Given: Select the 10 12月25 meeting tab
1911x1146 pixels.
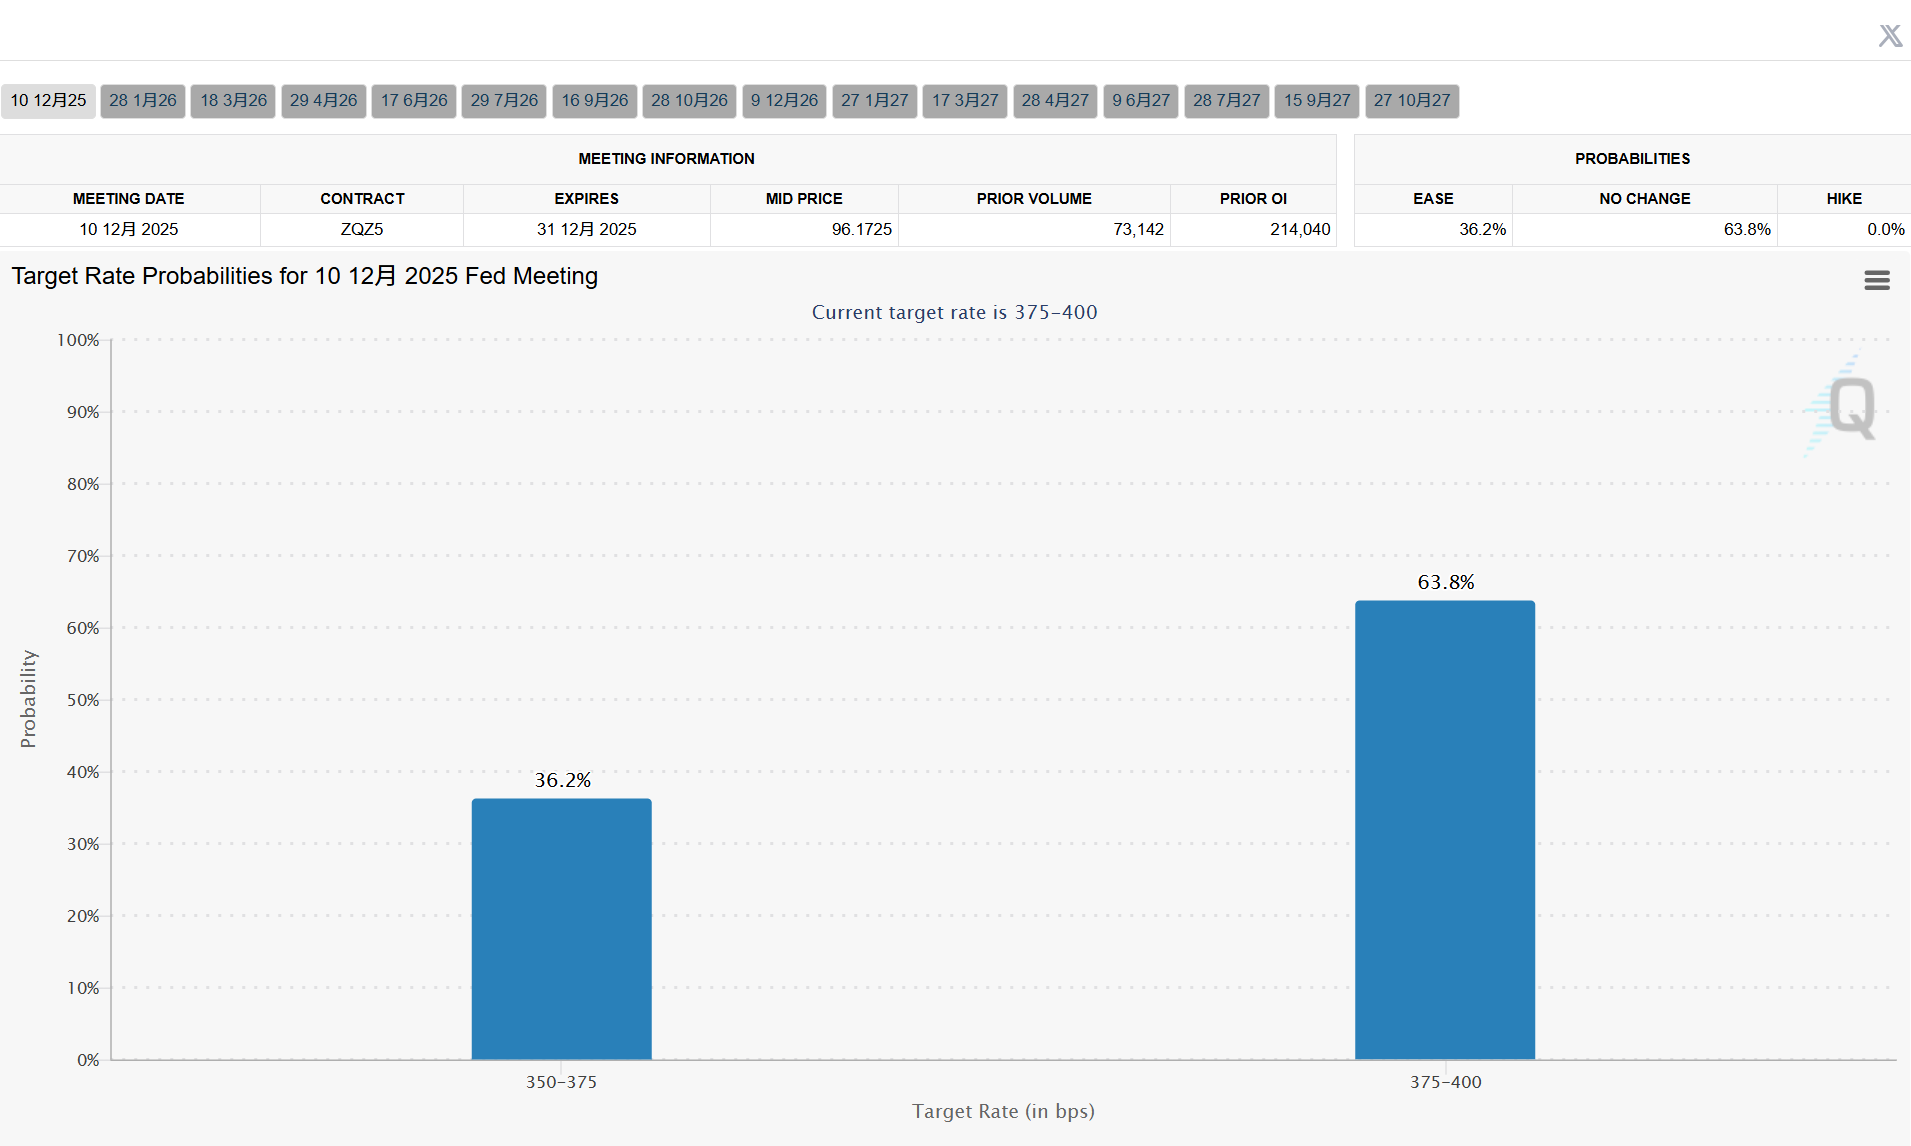Looking at the screenshot, I should [48, 101].
